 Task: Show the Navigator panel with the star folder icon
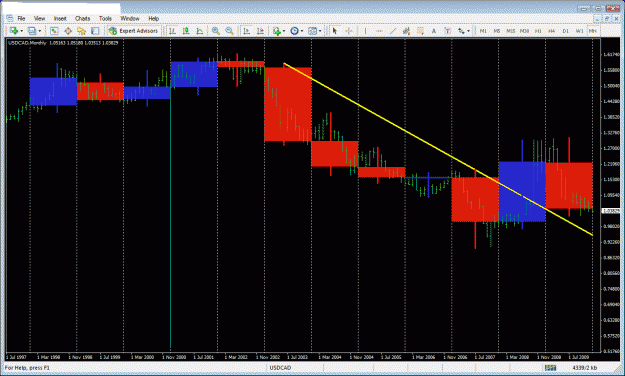tap(81, 31)
